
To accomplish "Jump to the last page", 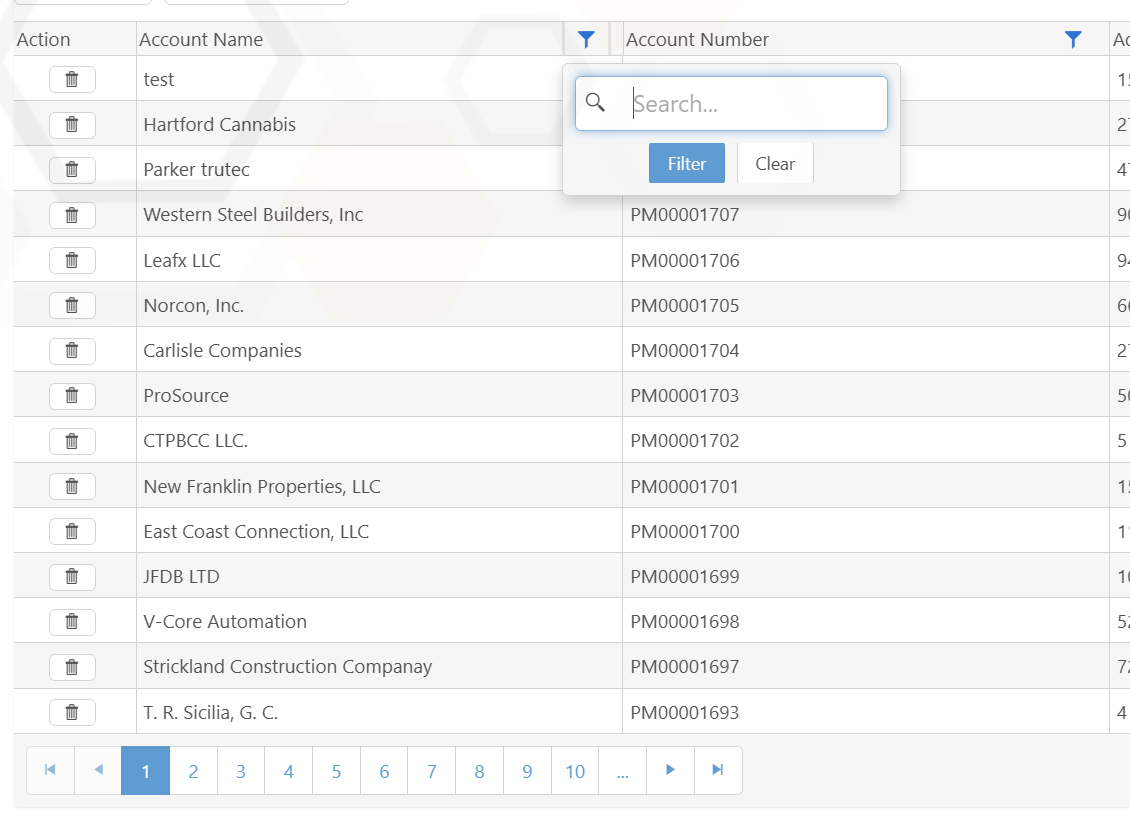I will point(718,771).
